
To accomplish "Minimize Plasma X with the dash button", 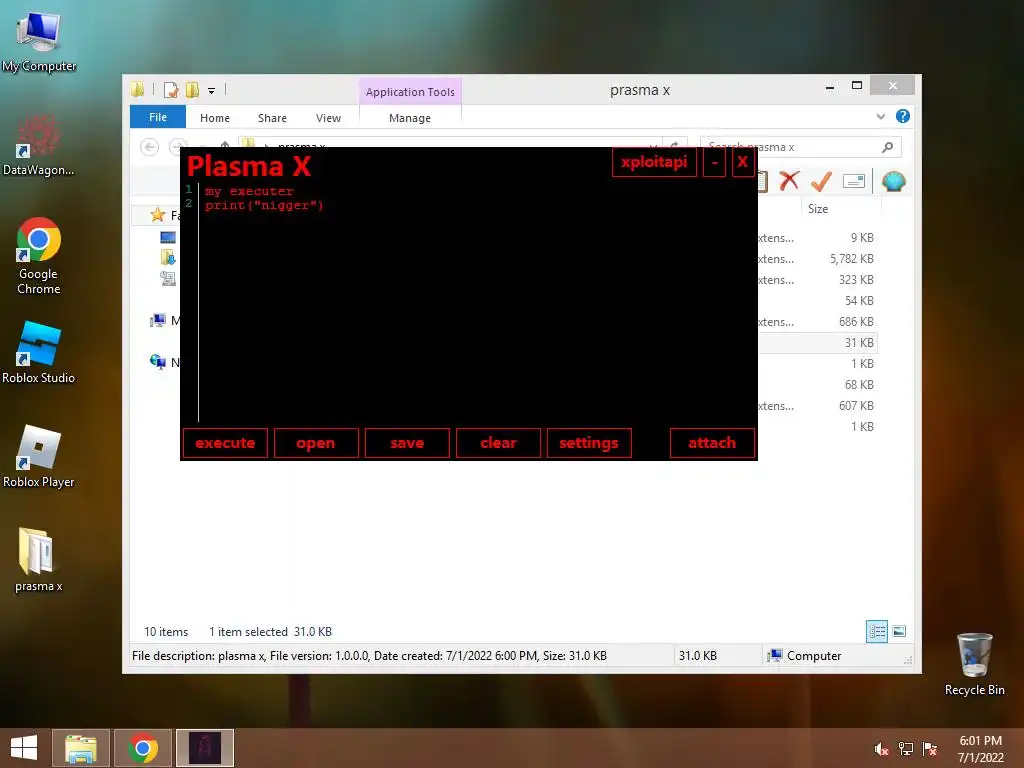I will coord(714,162).
